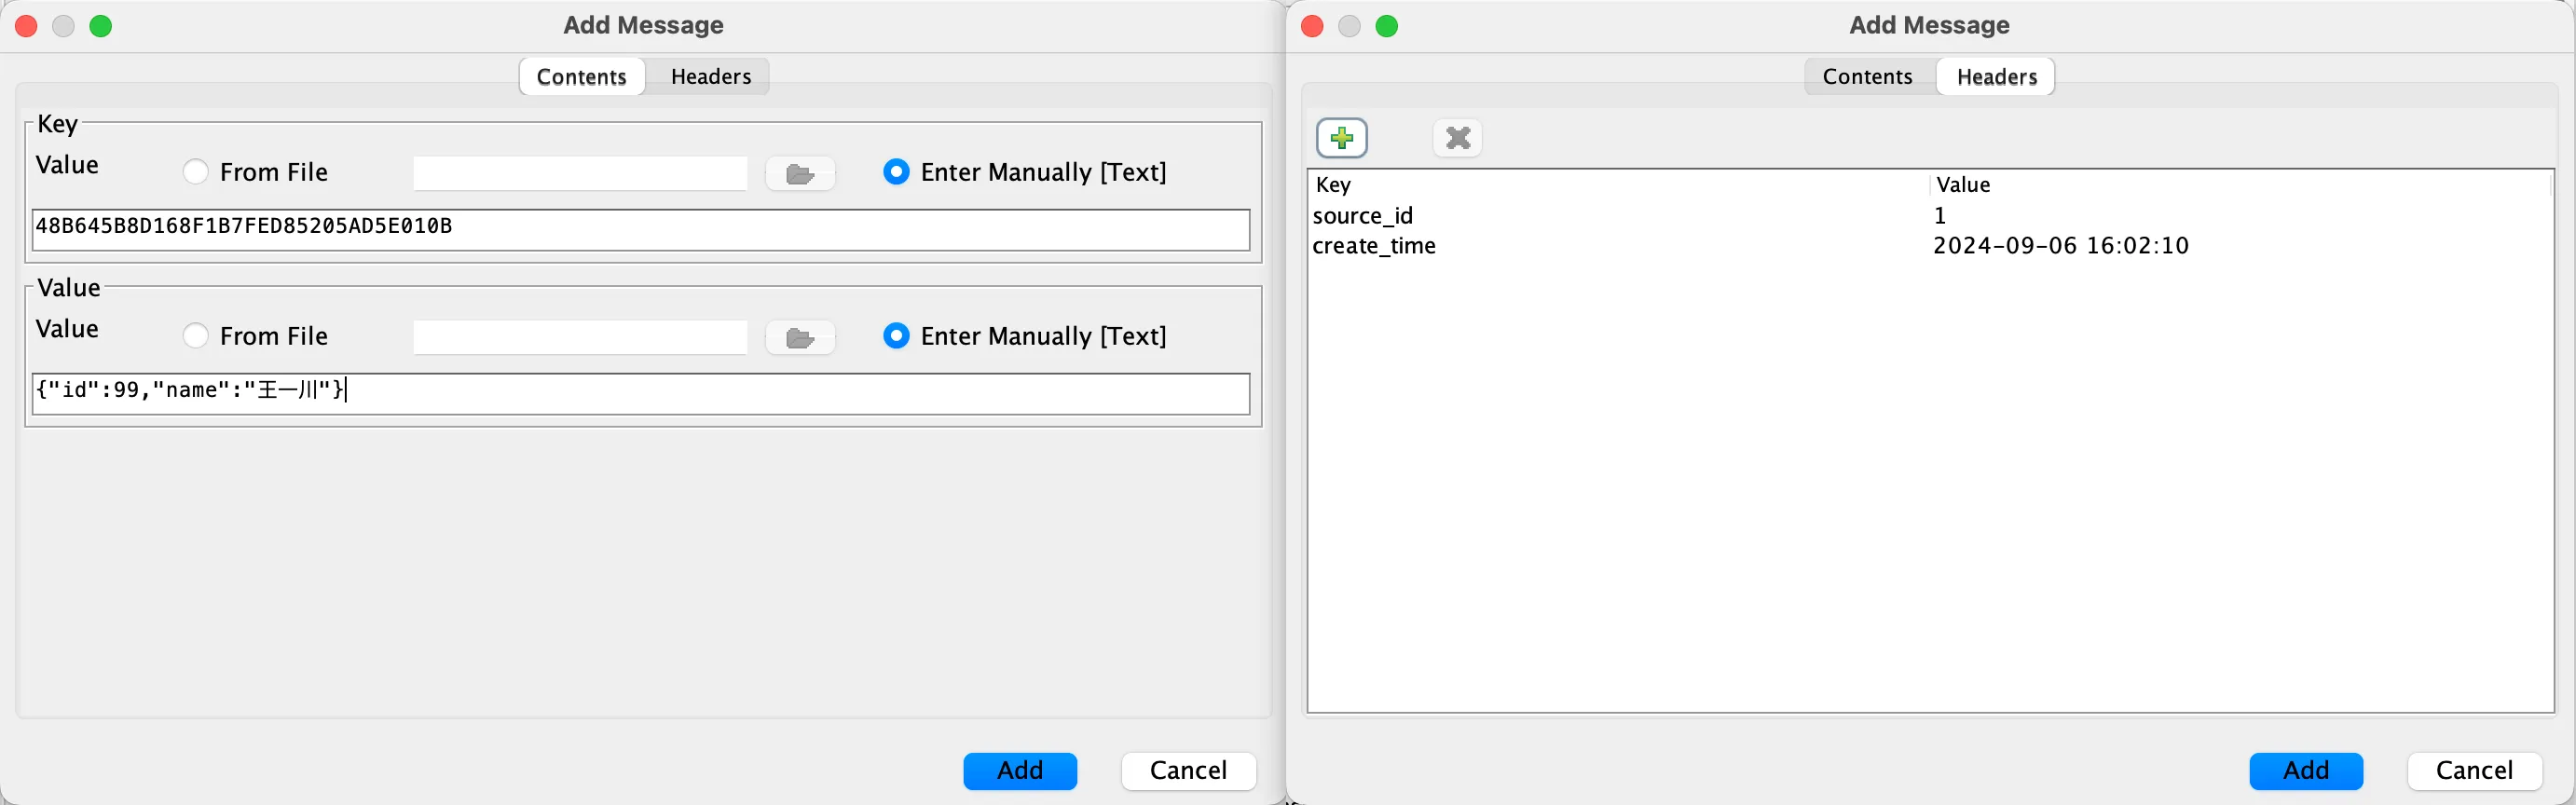Click the gray X remove header icon
The height and width of the screenshot is (805, 2576).
(x=1457, y=138)
